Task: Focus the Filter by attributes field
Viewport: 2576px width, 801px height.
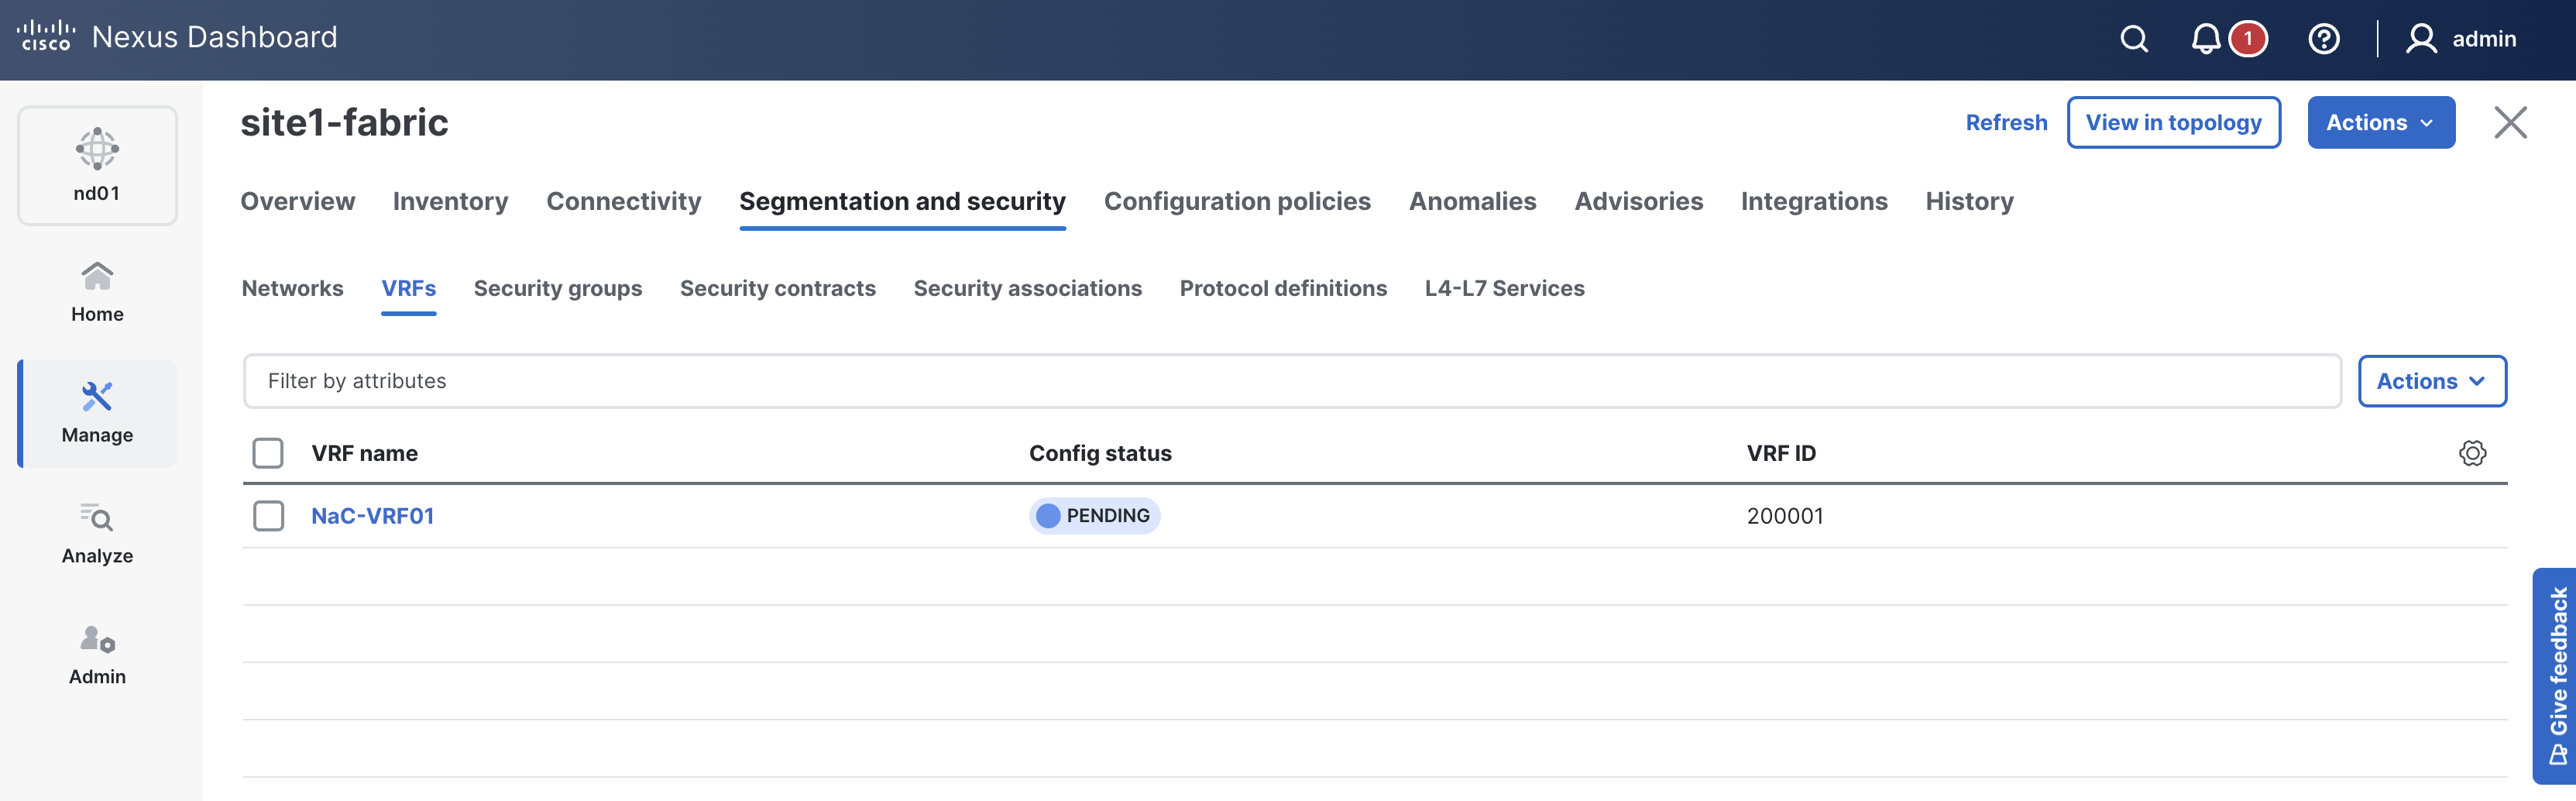Action: coord(1290,381)
